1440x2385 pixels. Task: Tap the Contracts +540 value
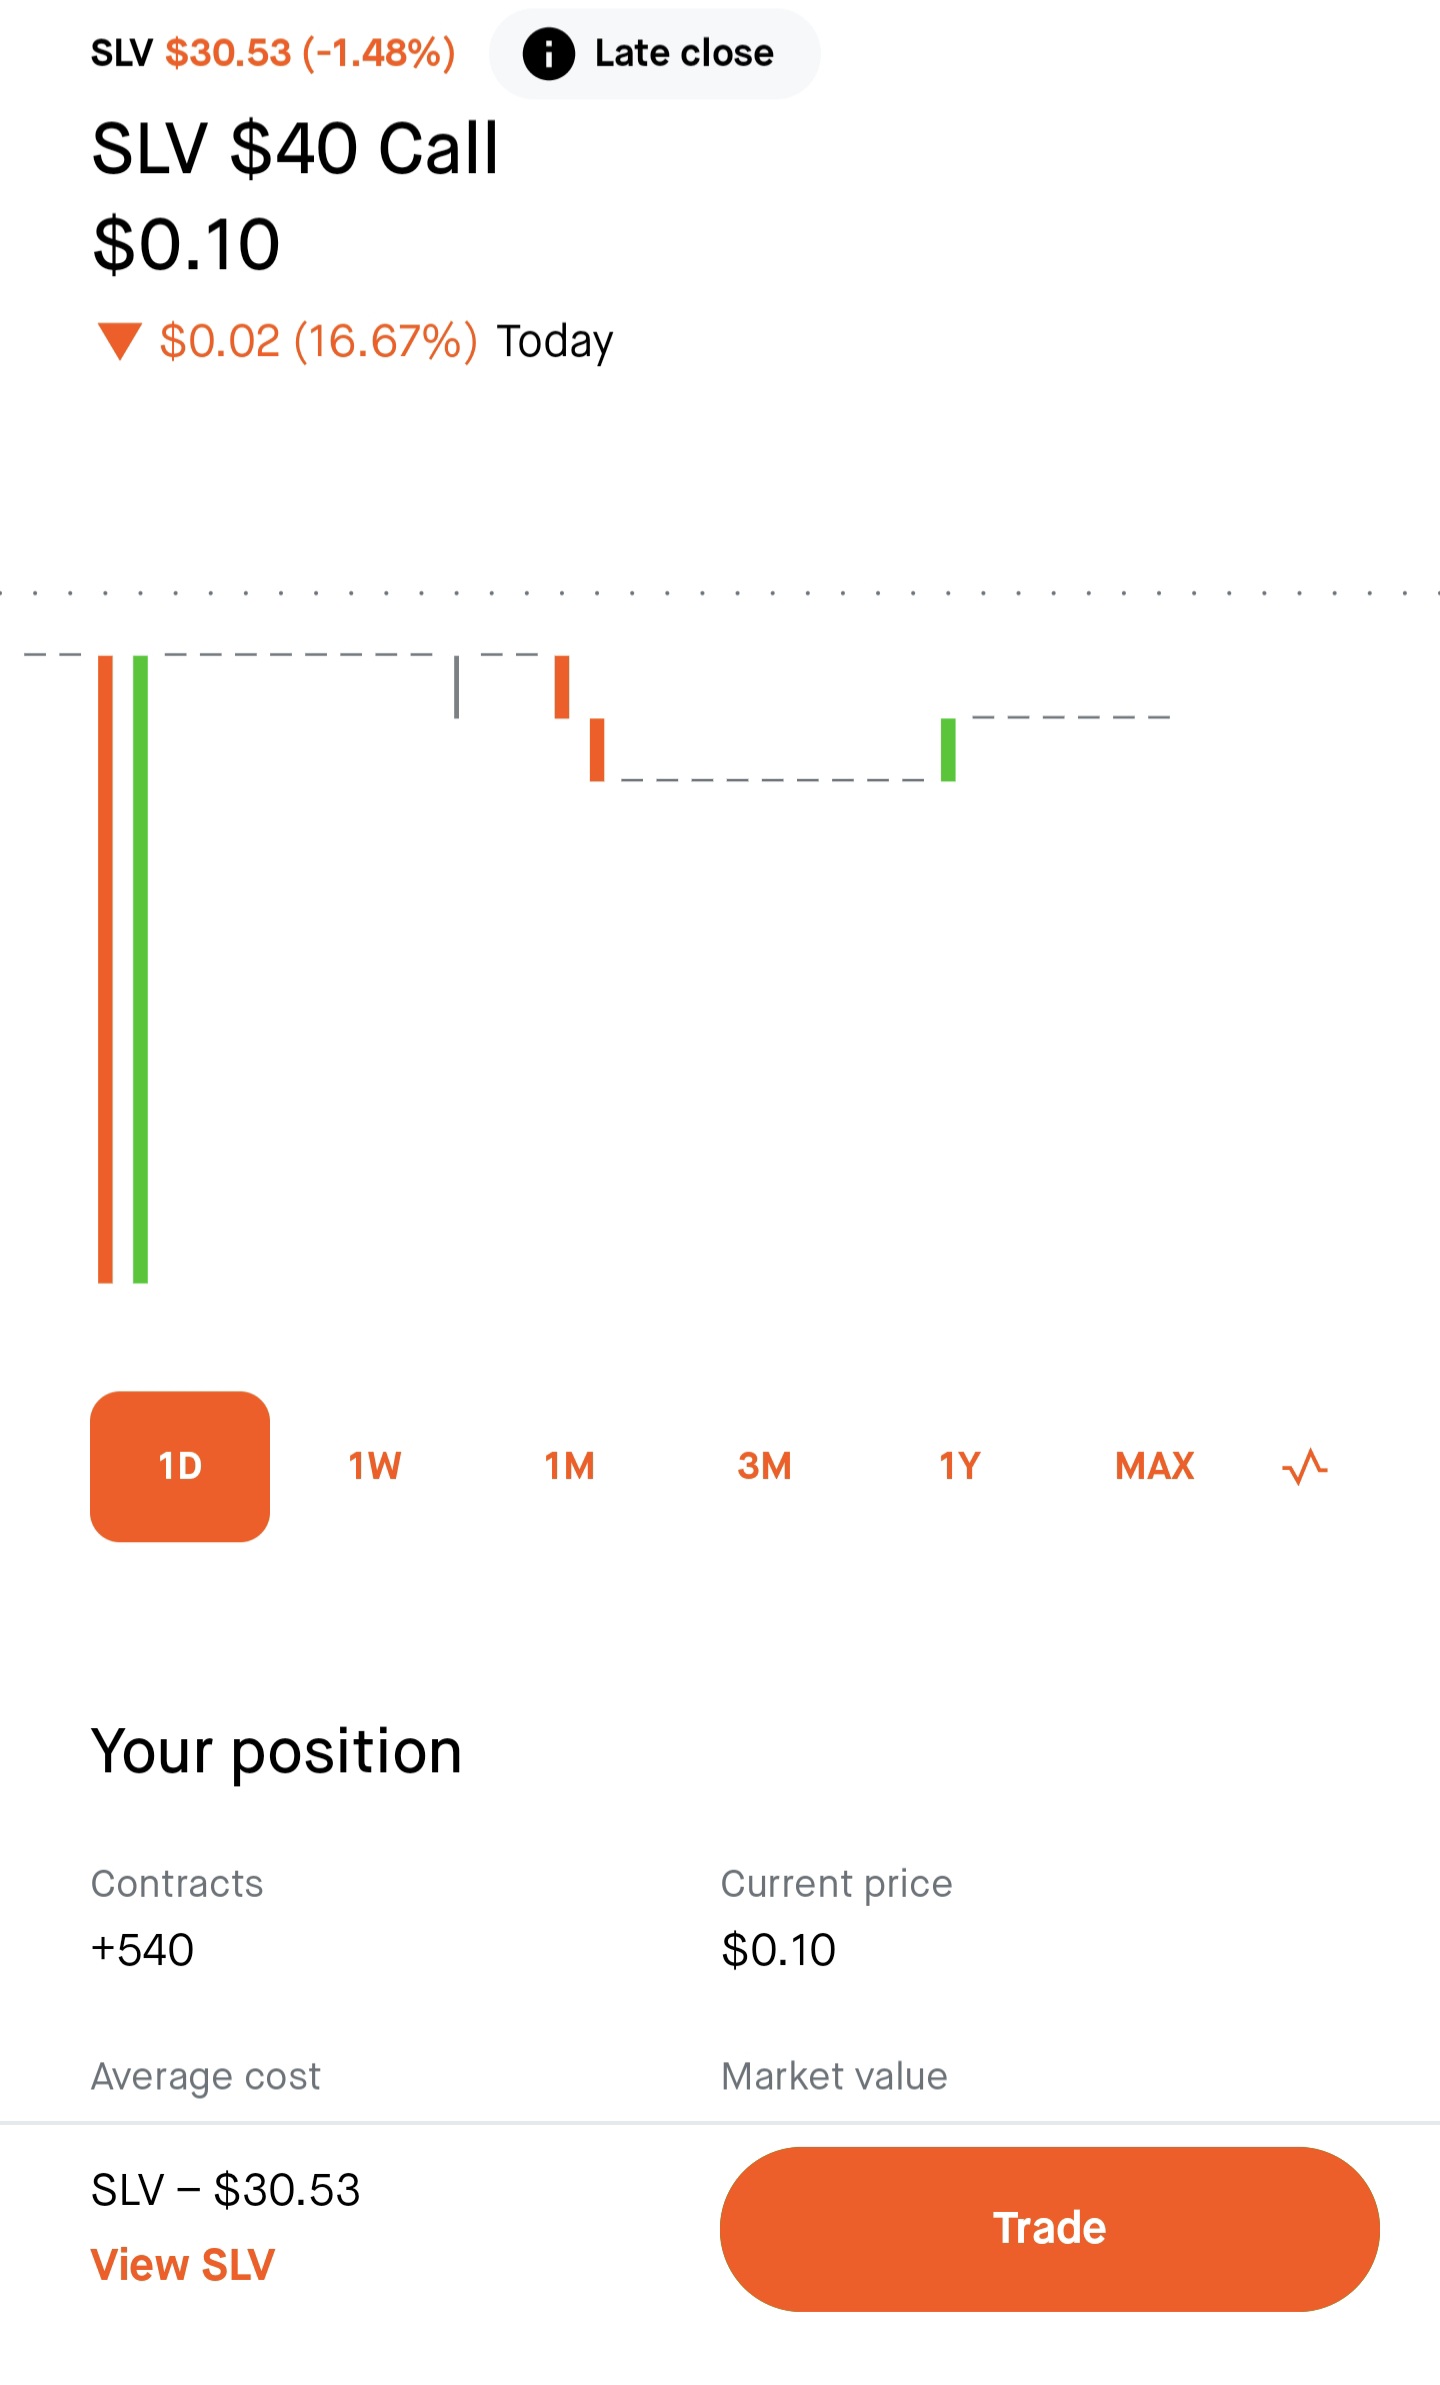click(143, 1950)
